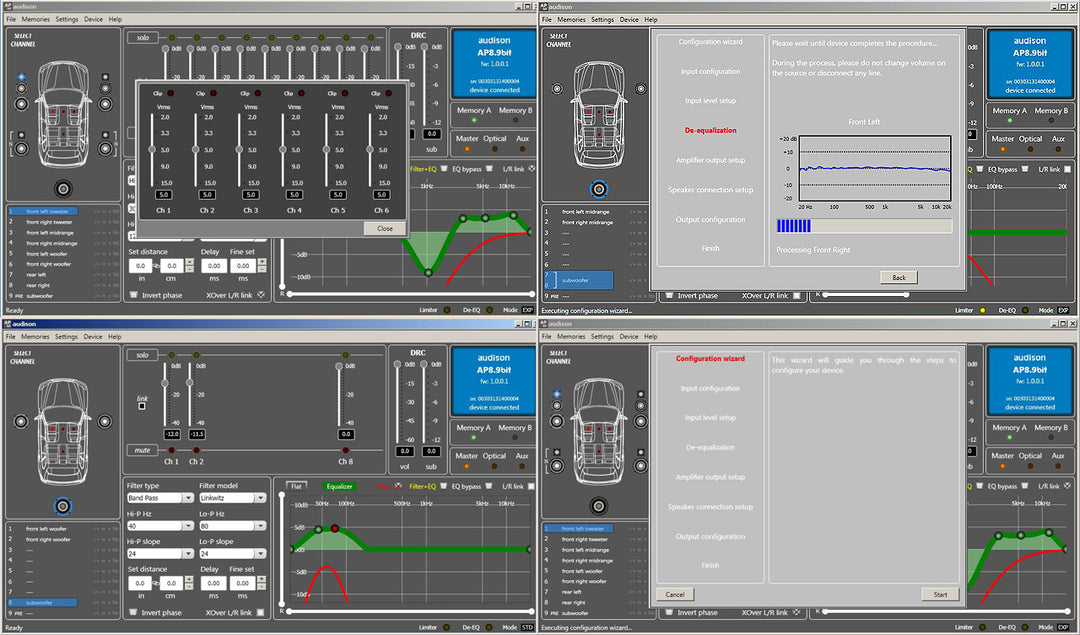Enable the XOver L/R link checkbox
The width and height of the screenshot is (1080, 635).
click(x=260, y=613)
